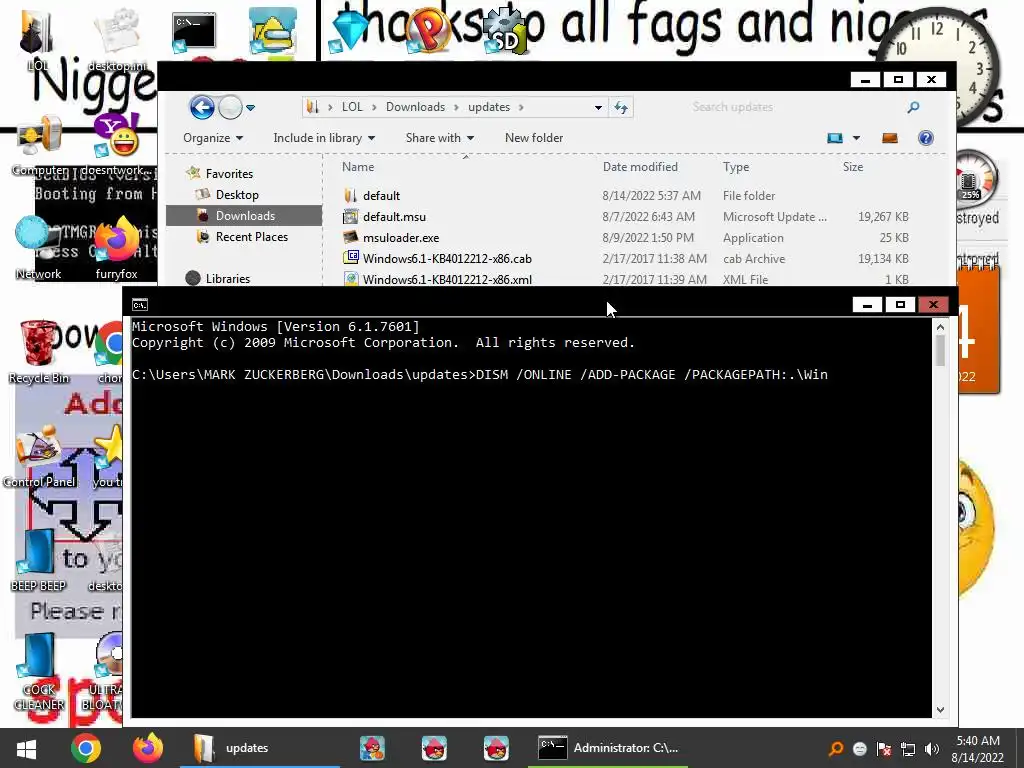Viewport: 1024px width, 768px height.
Task: Open the volume tray icon
Action: 932,749
